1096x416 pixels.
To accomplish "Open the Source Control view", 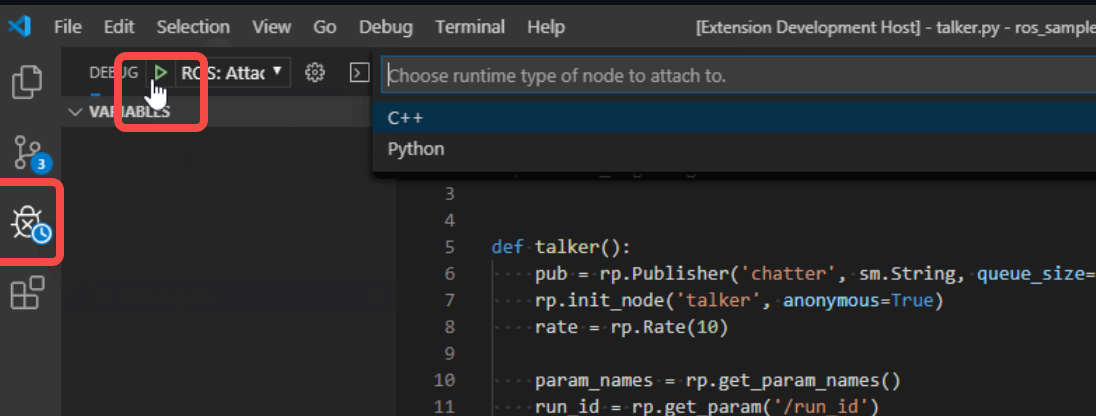I will [x=30, y=153].
